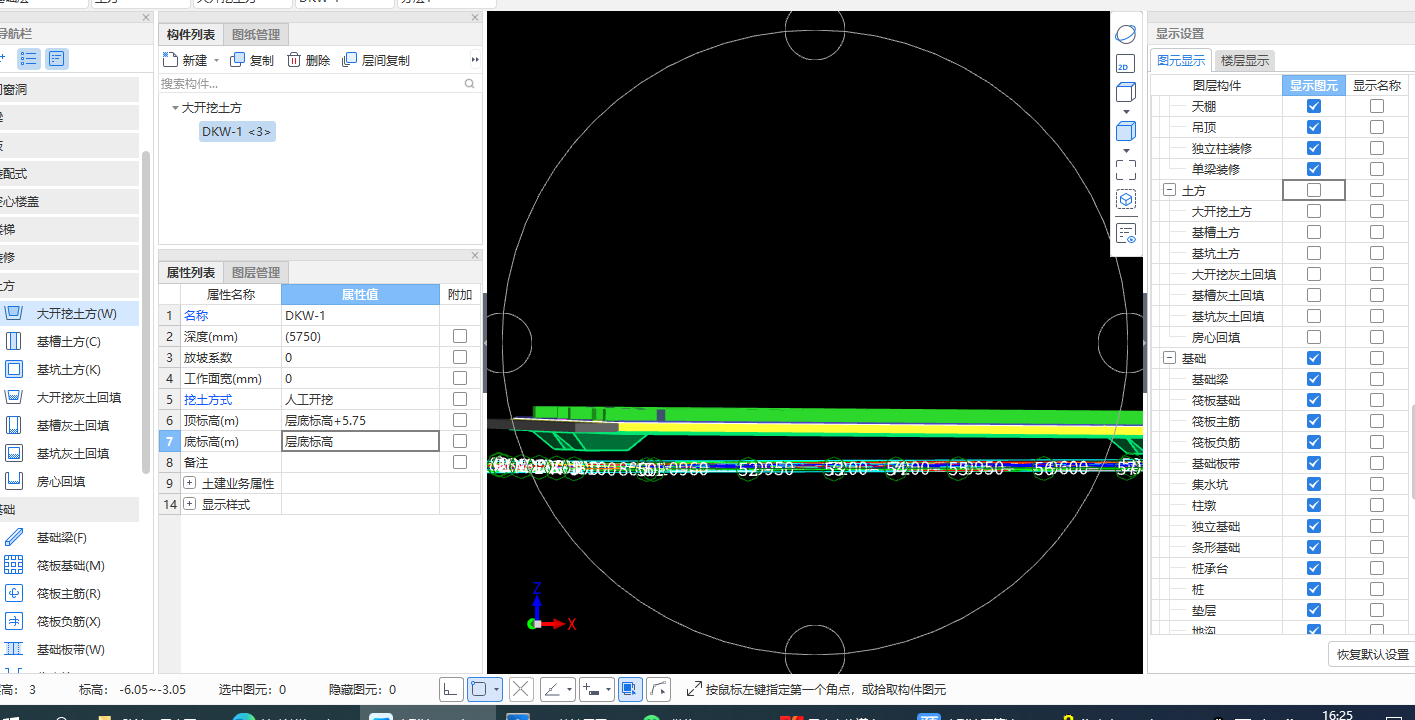Open the rectangle draw mode dropdown in status bar
Viewport: 1415px width, 720px height.
(497, 690)
